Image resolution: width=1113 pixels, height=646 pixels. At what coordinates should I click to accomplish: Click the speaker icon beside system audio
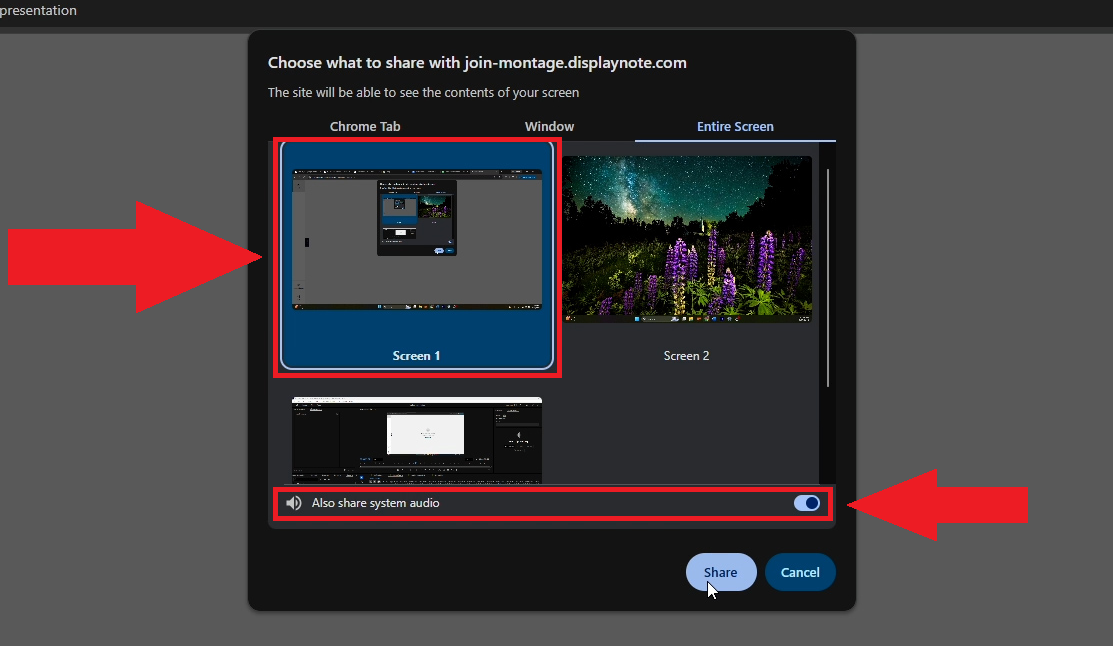293,503
